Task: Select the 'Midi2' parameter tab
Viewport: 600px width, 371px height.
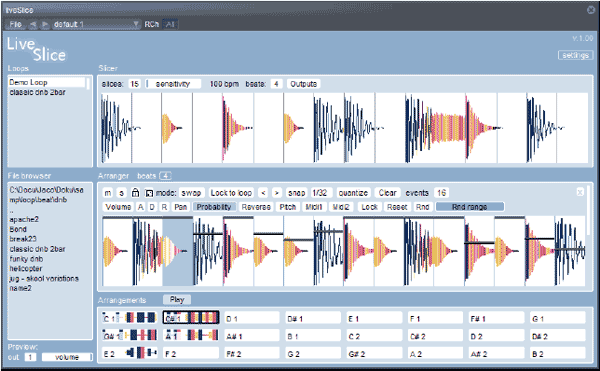Action: coord(341,207)
